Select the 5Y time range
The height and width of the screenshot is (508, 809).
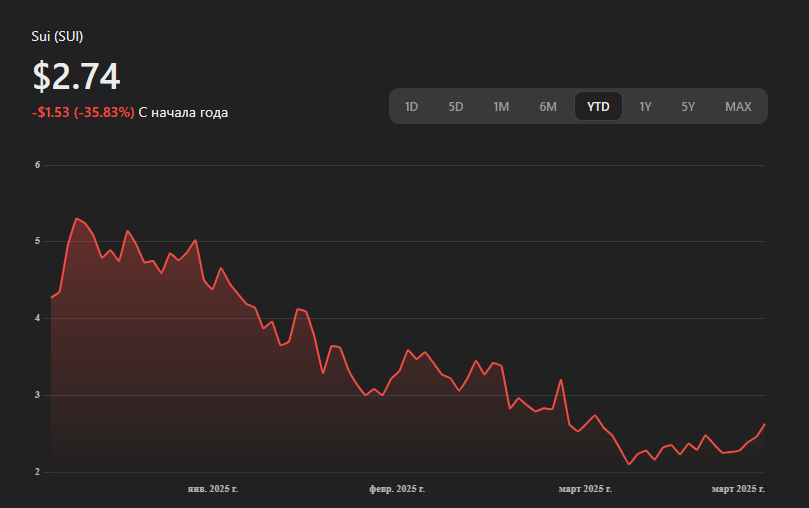pos(688,107)
